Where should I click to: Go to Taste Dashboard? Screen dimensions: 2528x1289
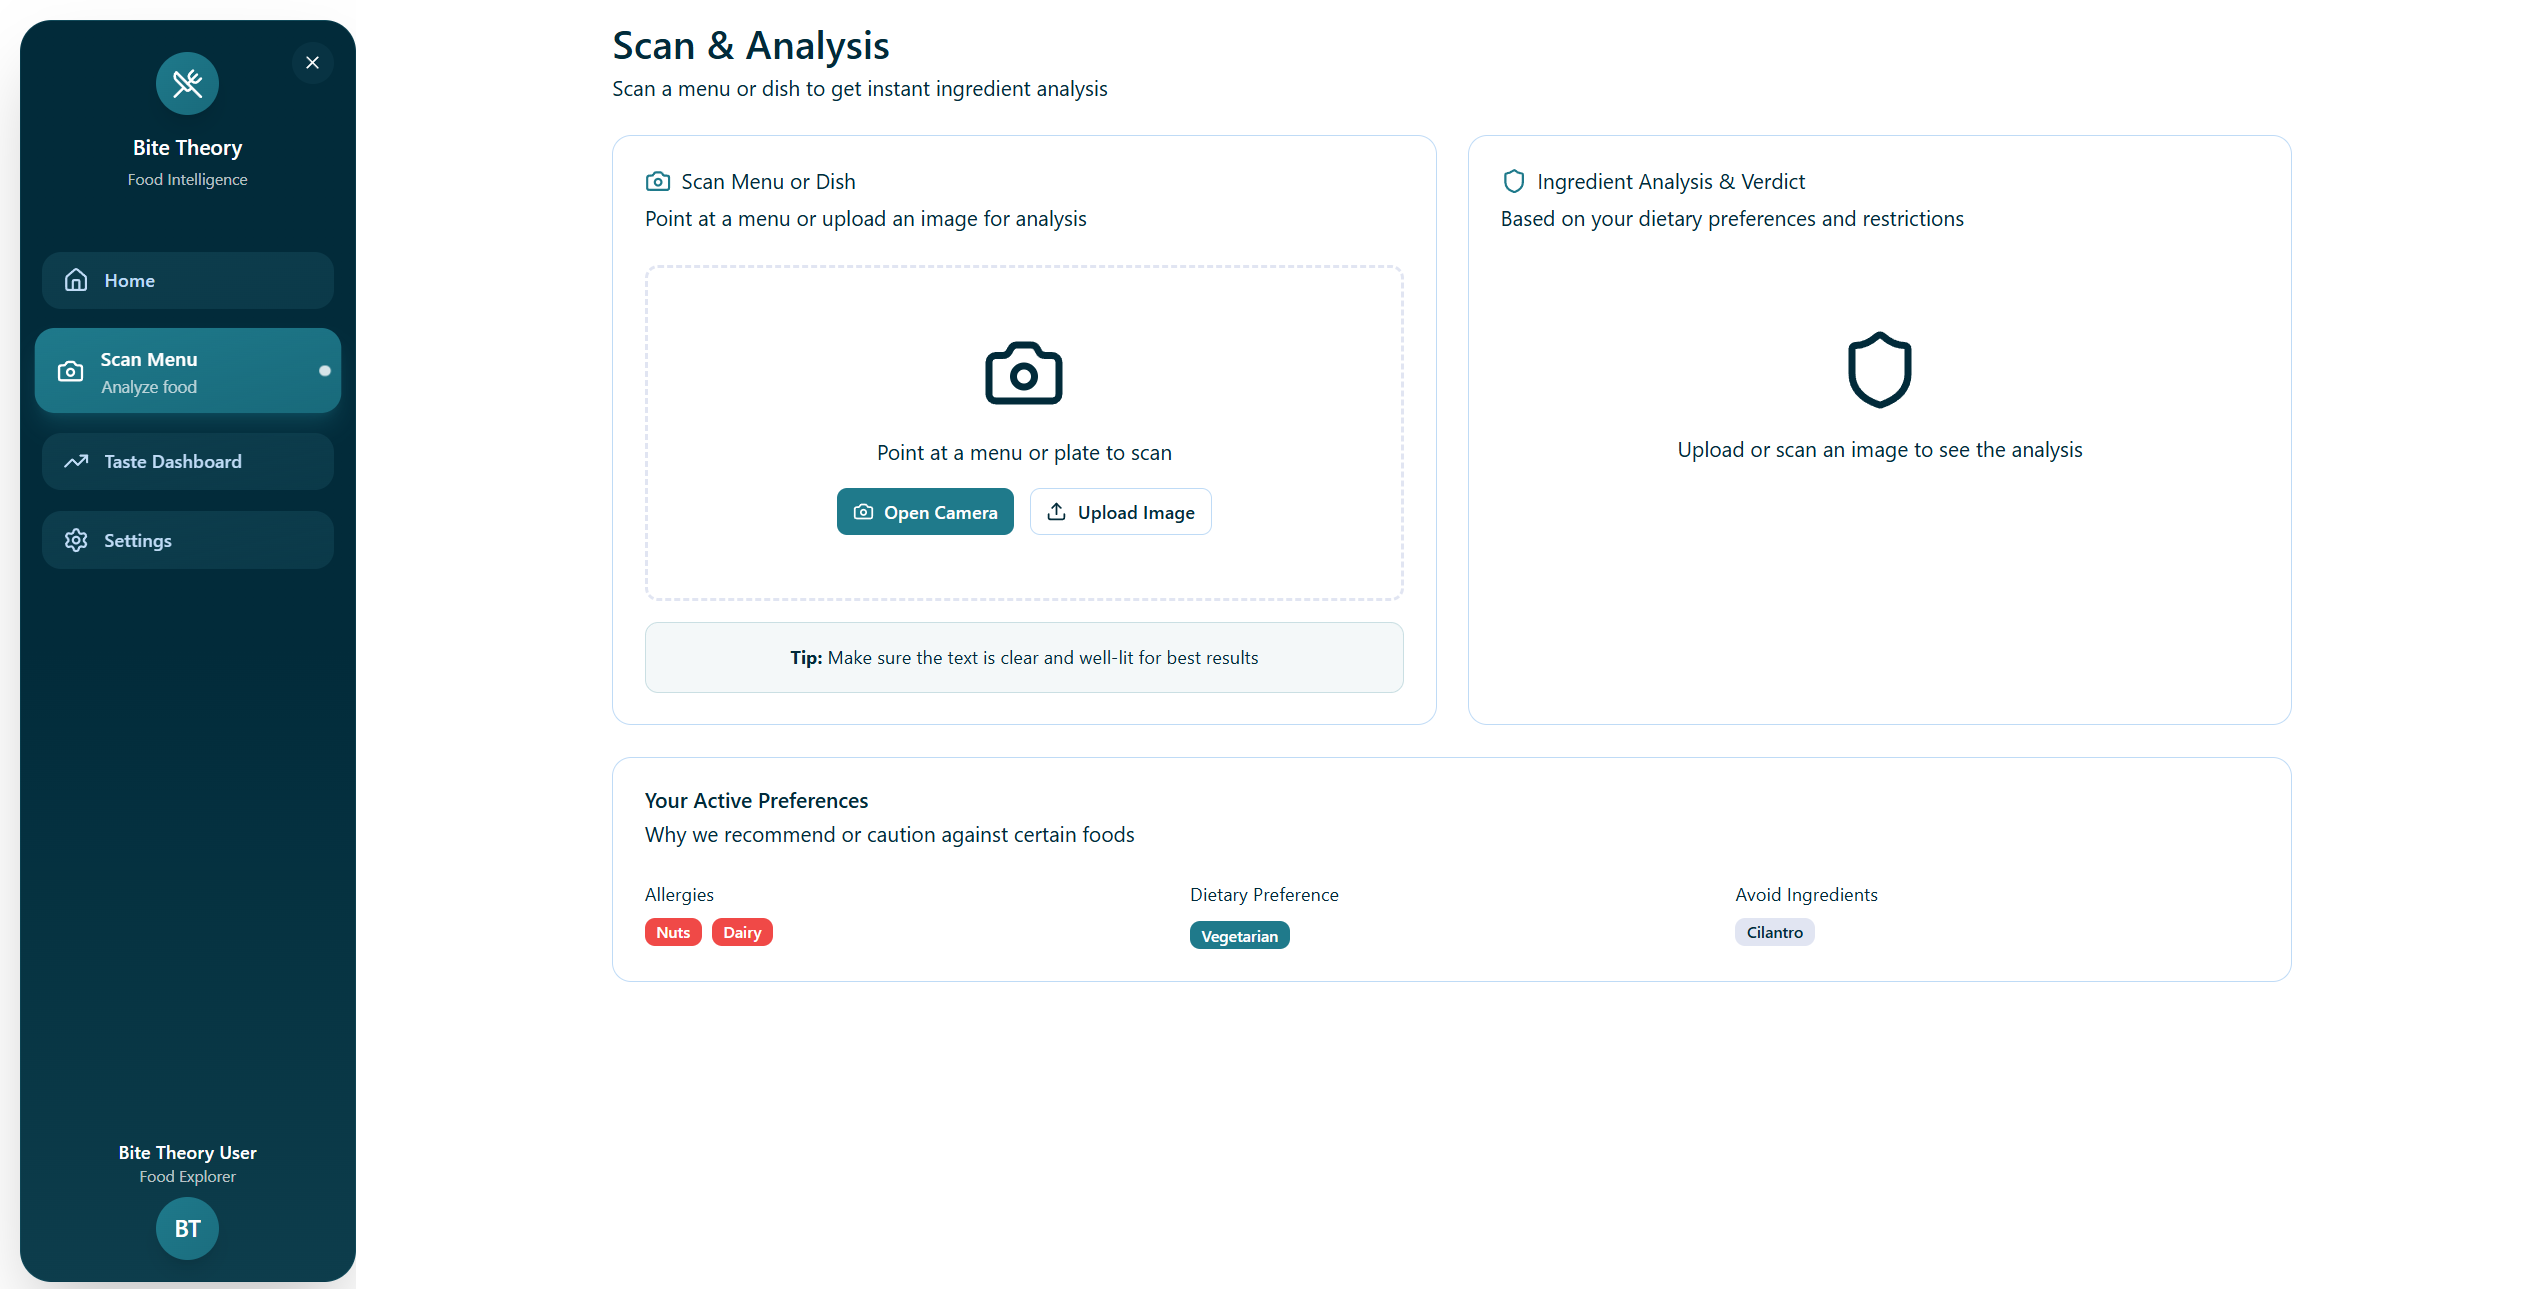pos(188,461)
